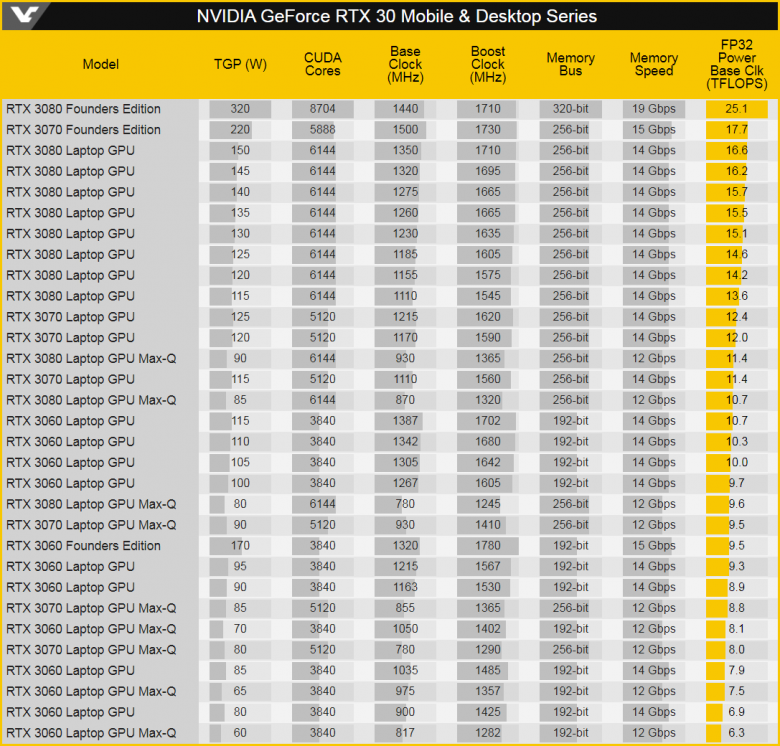Click the base clock value 1035

pyautogui.click(x=405, y=670)
